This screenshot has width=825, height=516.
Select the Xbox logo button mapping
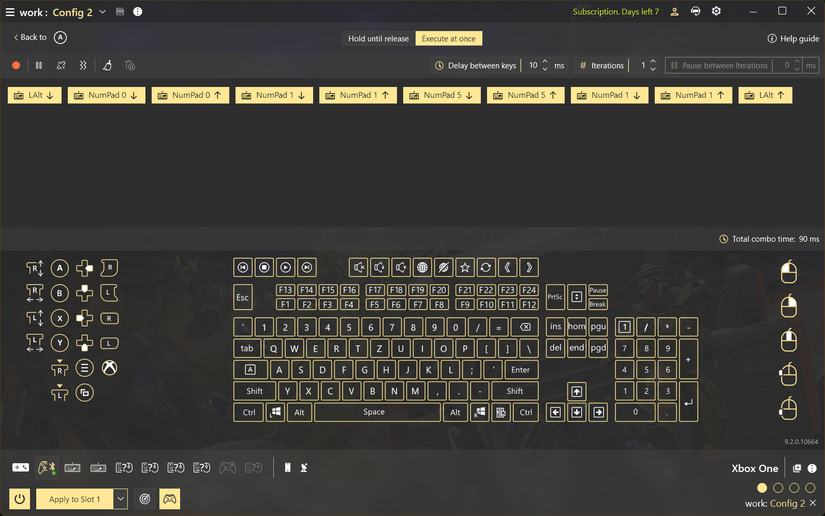click(109, 368)
